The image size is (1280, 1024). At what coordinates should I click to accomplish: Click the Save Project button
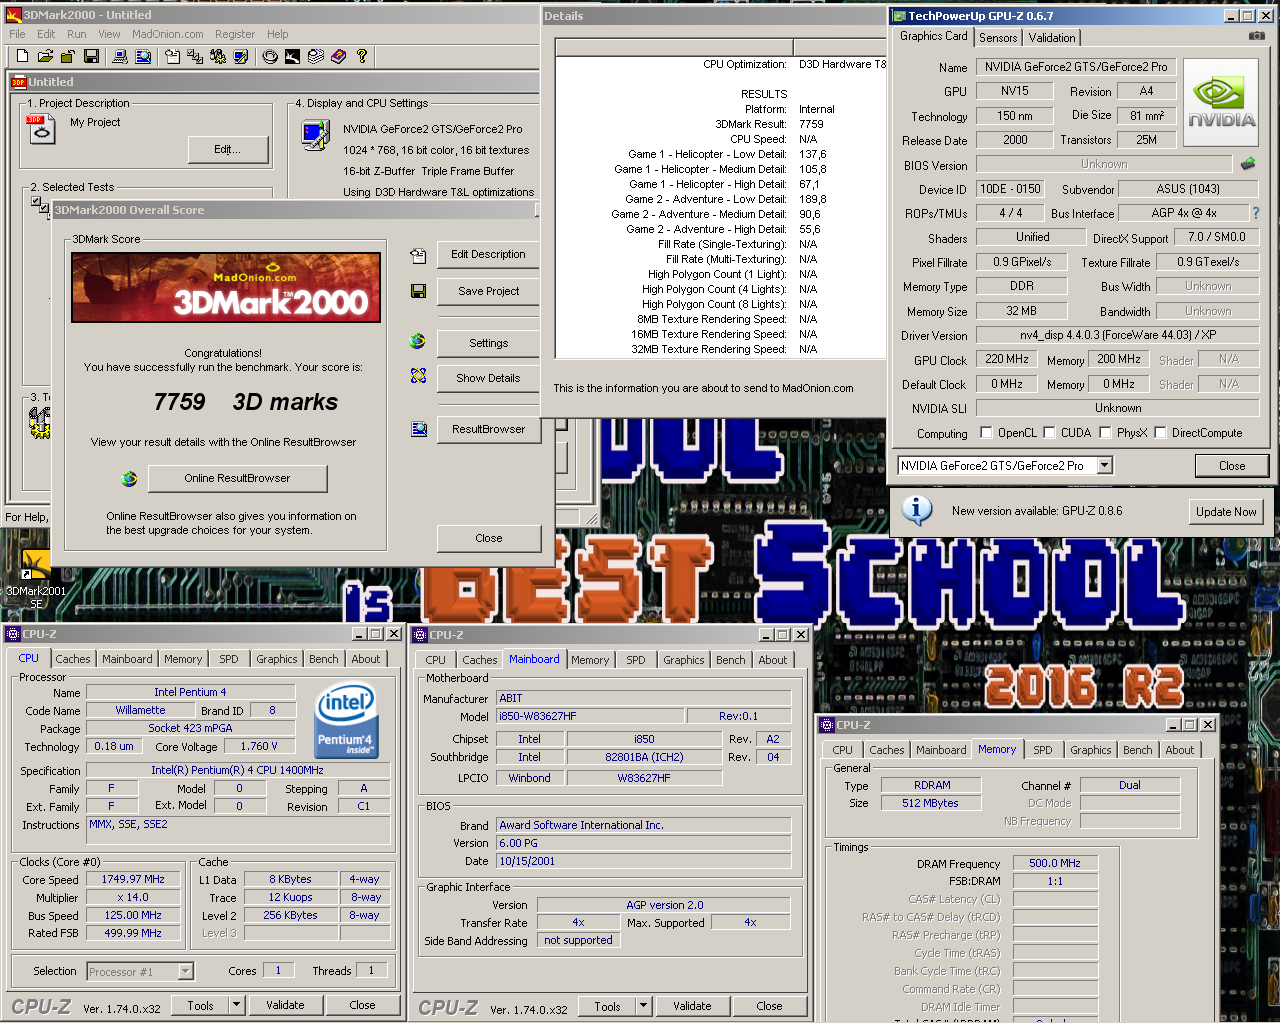(488, 291)
